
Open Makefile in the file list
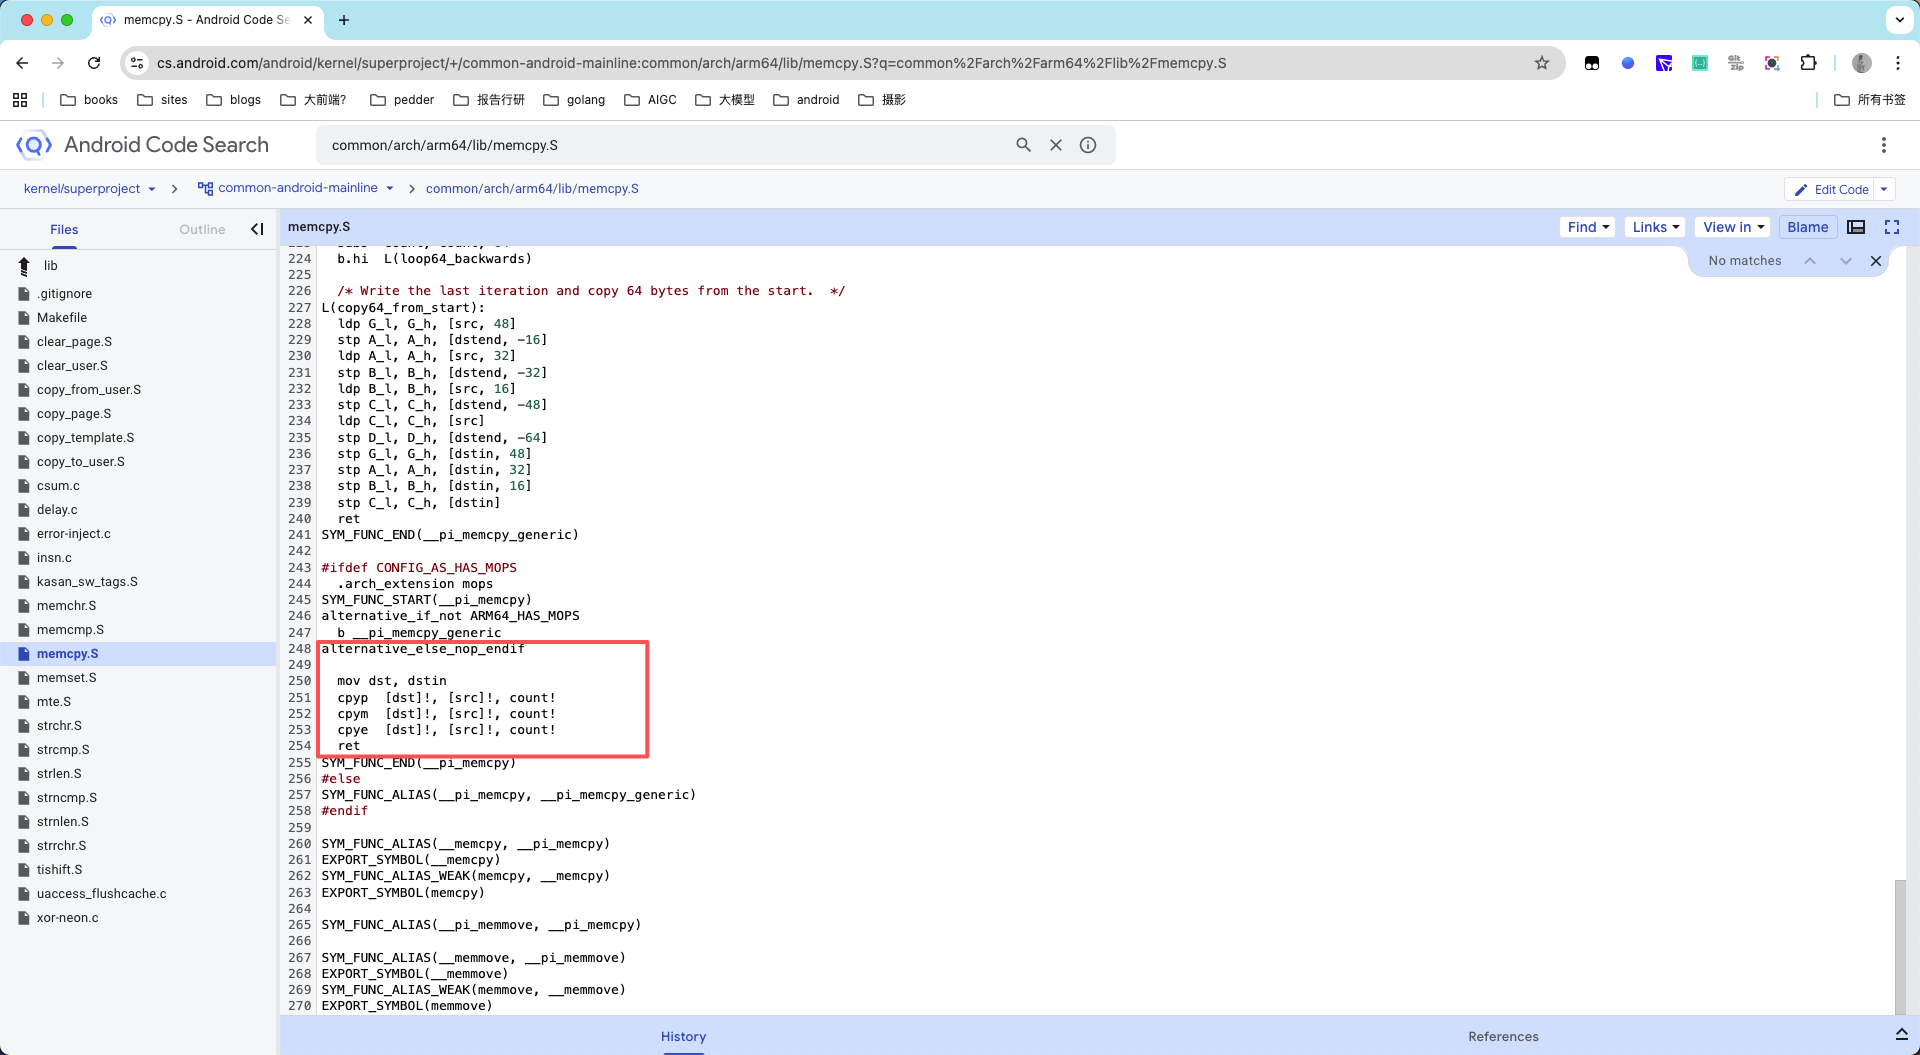(62, 318)
